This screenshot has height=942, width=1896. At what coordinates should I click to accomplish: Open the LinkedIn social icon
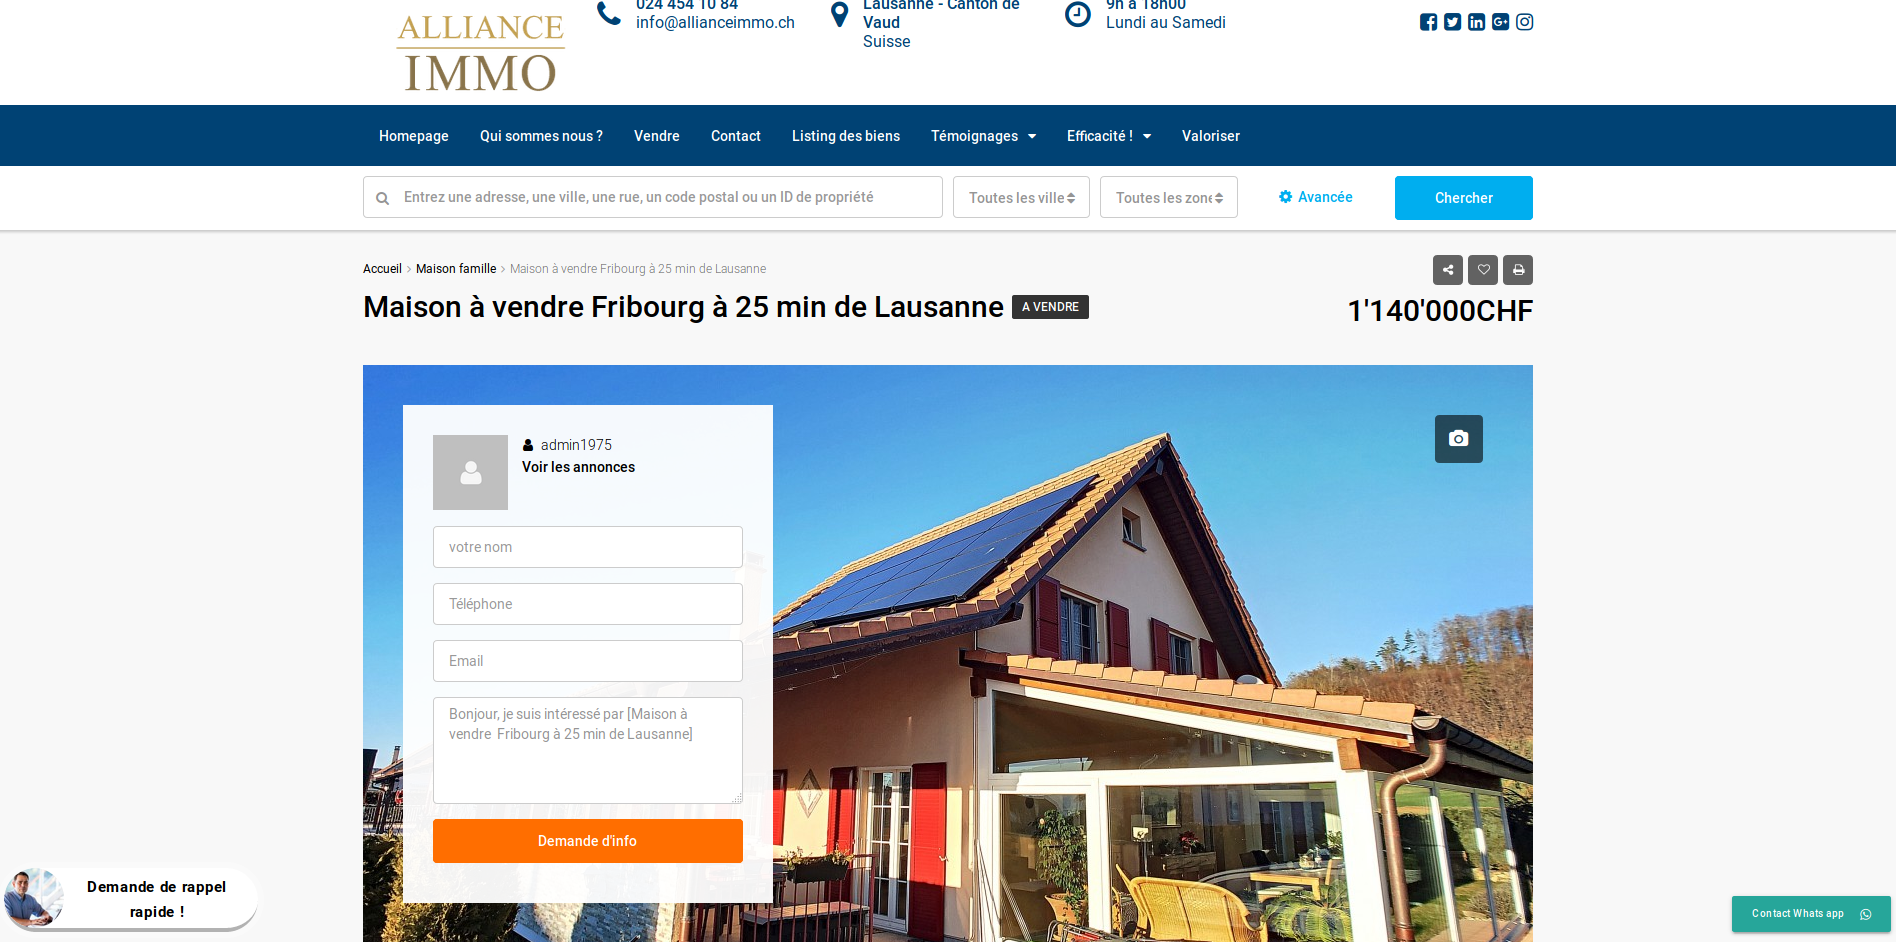point(1476,22)
